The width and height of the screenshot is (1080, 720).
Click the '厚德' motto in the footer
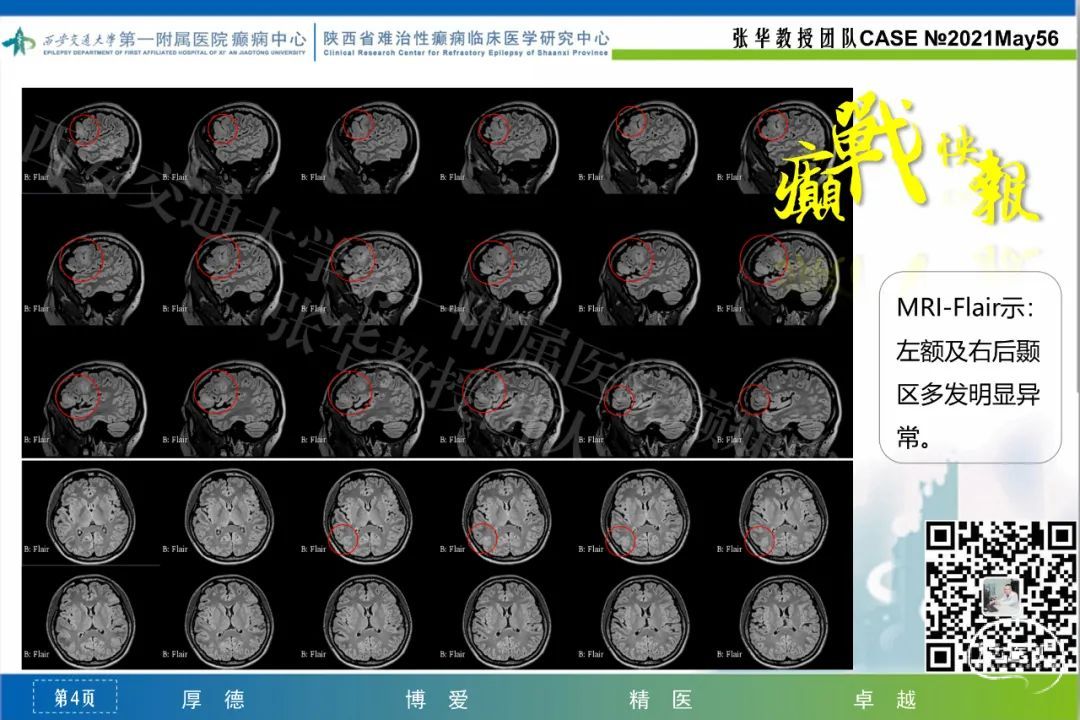click(x=213, y=700)
